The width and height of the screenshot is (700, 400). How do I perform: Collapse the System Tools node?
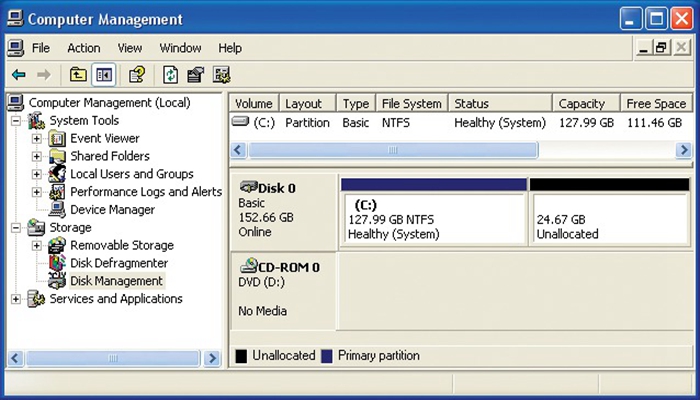pyautogui.click(x=16, y=121)
